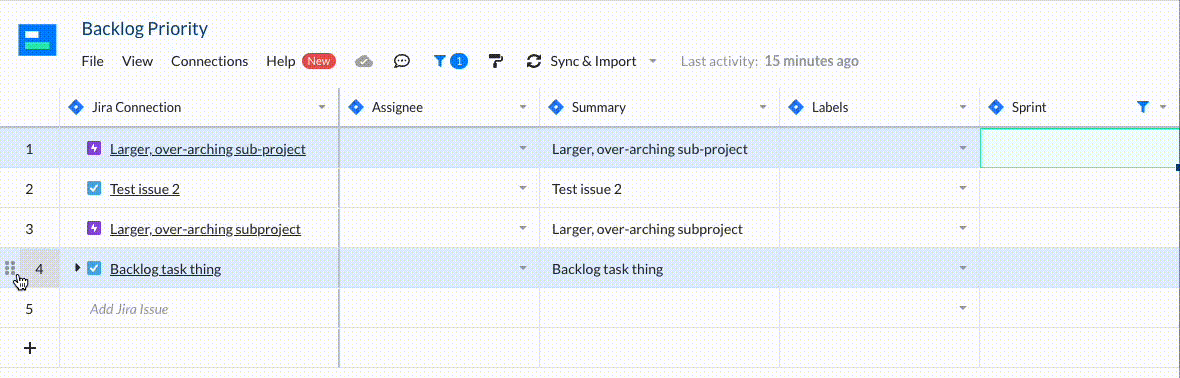Open the Larger, over-arching subproject link
Viewport: 1180px width, 378px height.
[205, 229]
